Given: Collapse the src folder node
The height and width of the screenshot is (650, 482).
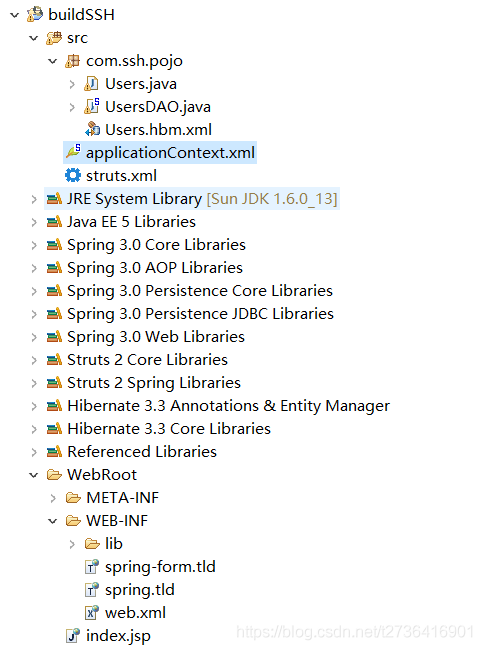Looking at the screenshot, I should 34,38.
